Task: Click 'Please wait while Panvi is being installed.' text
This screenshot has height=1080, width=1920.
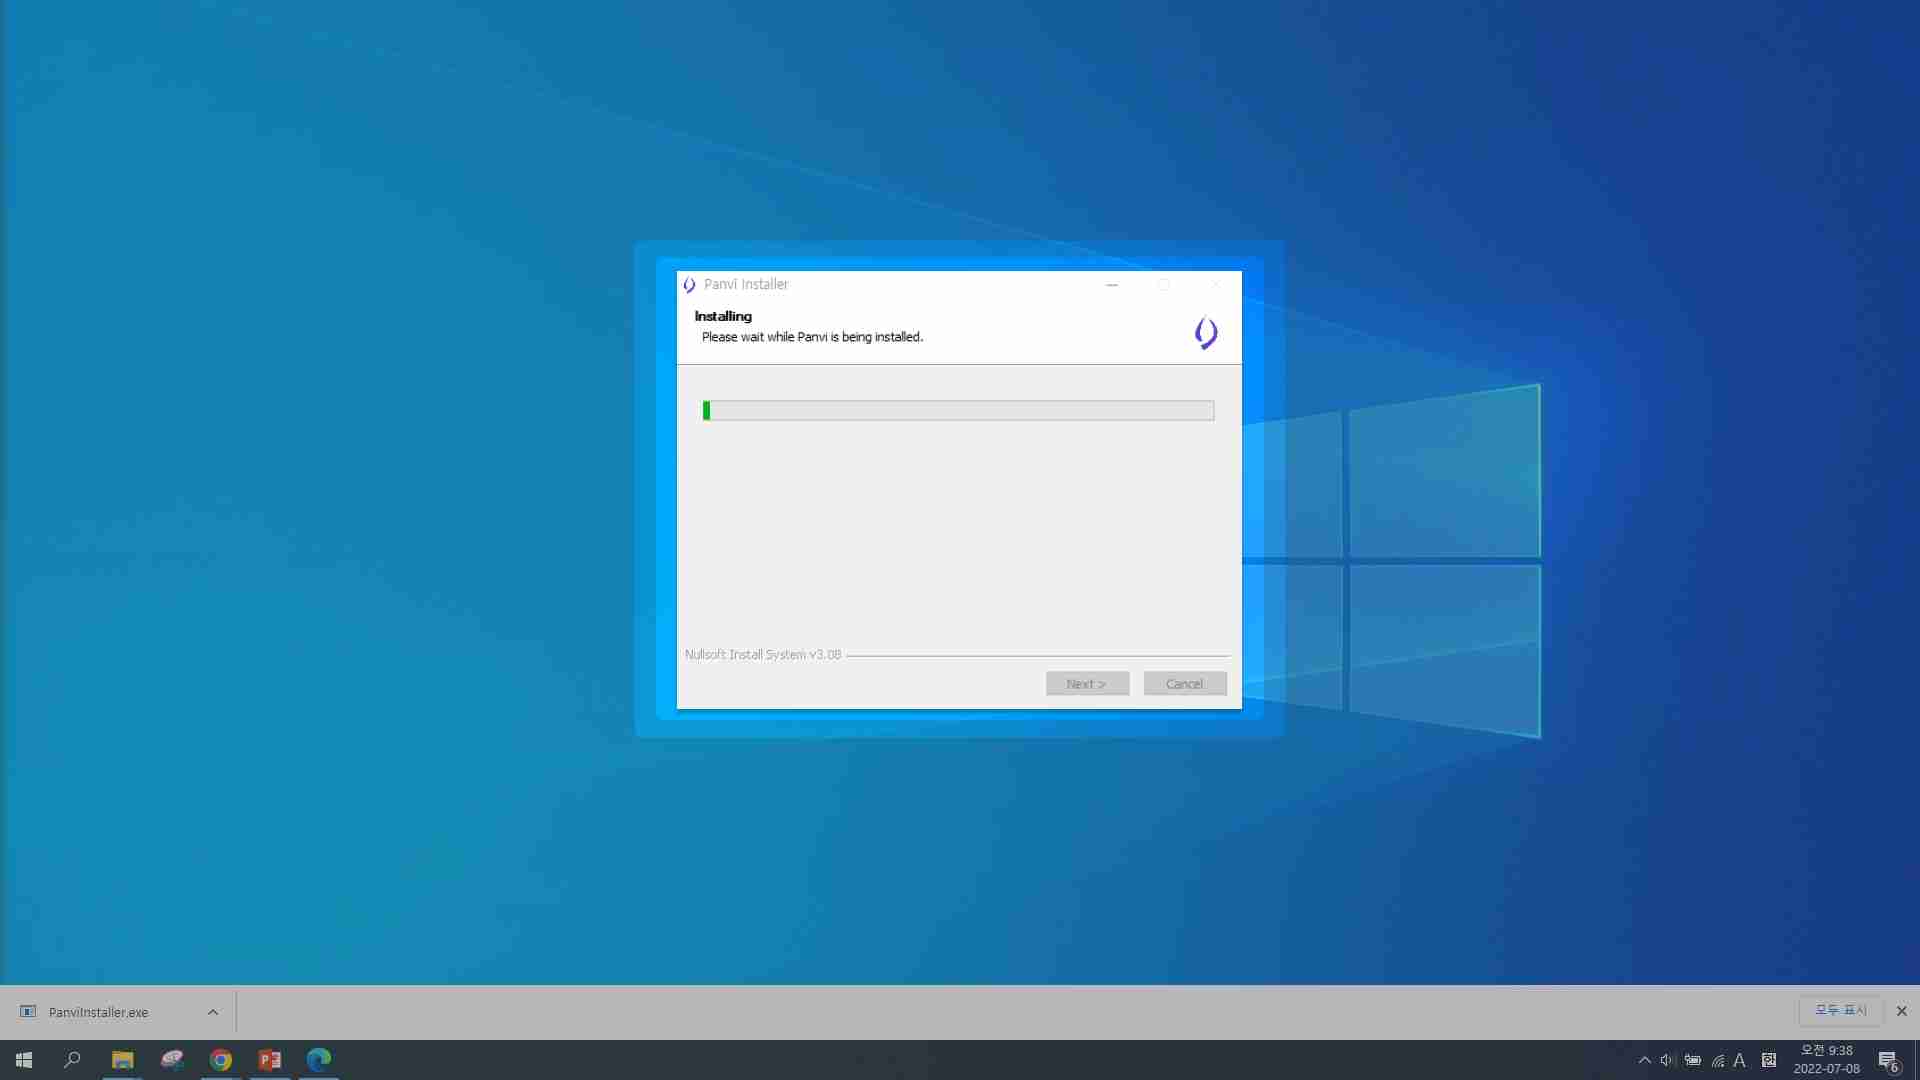Action: tap(812, 337)
